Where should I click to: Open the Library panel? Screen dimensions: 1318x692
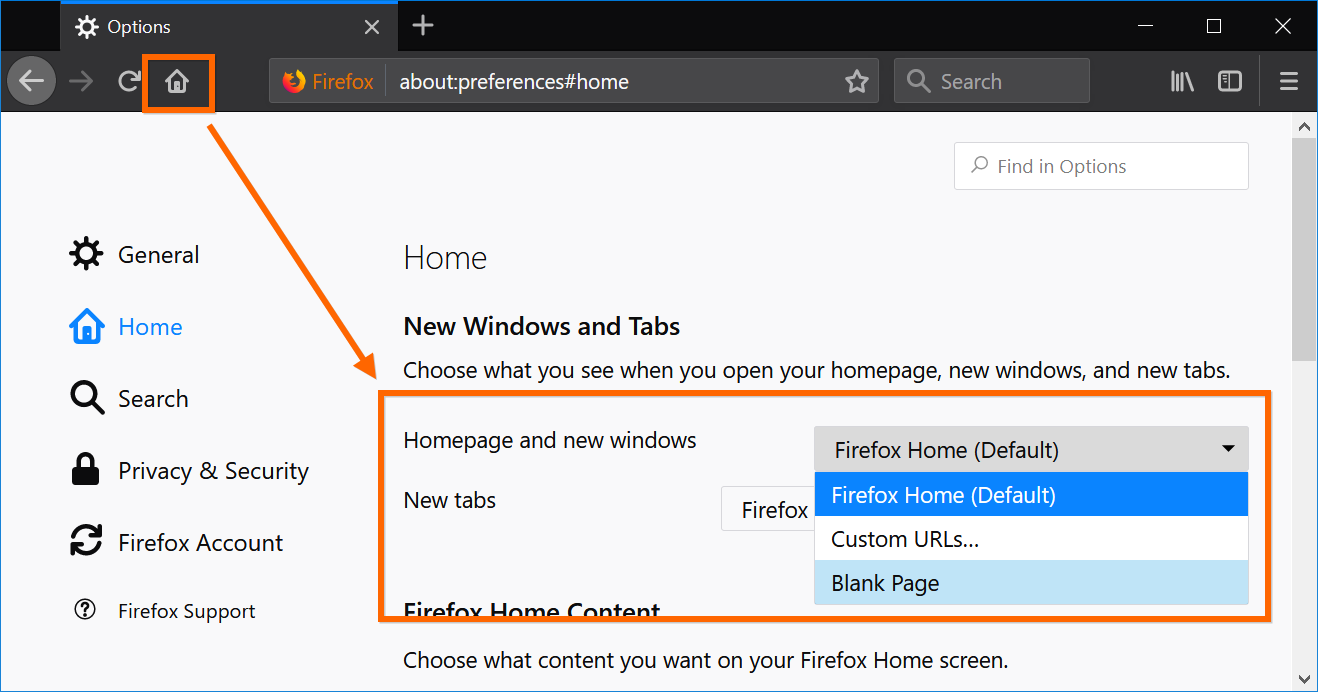tap(1181, 81)
